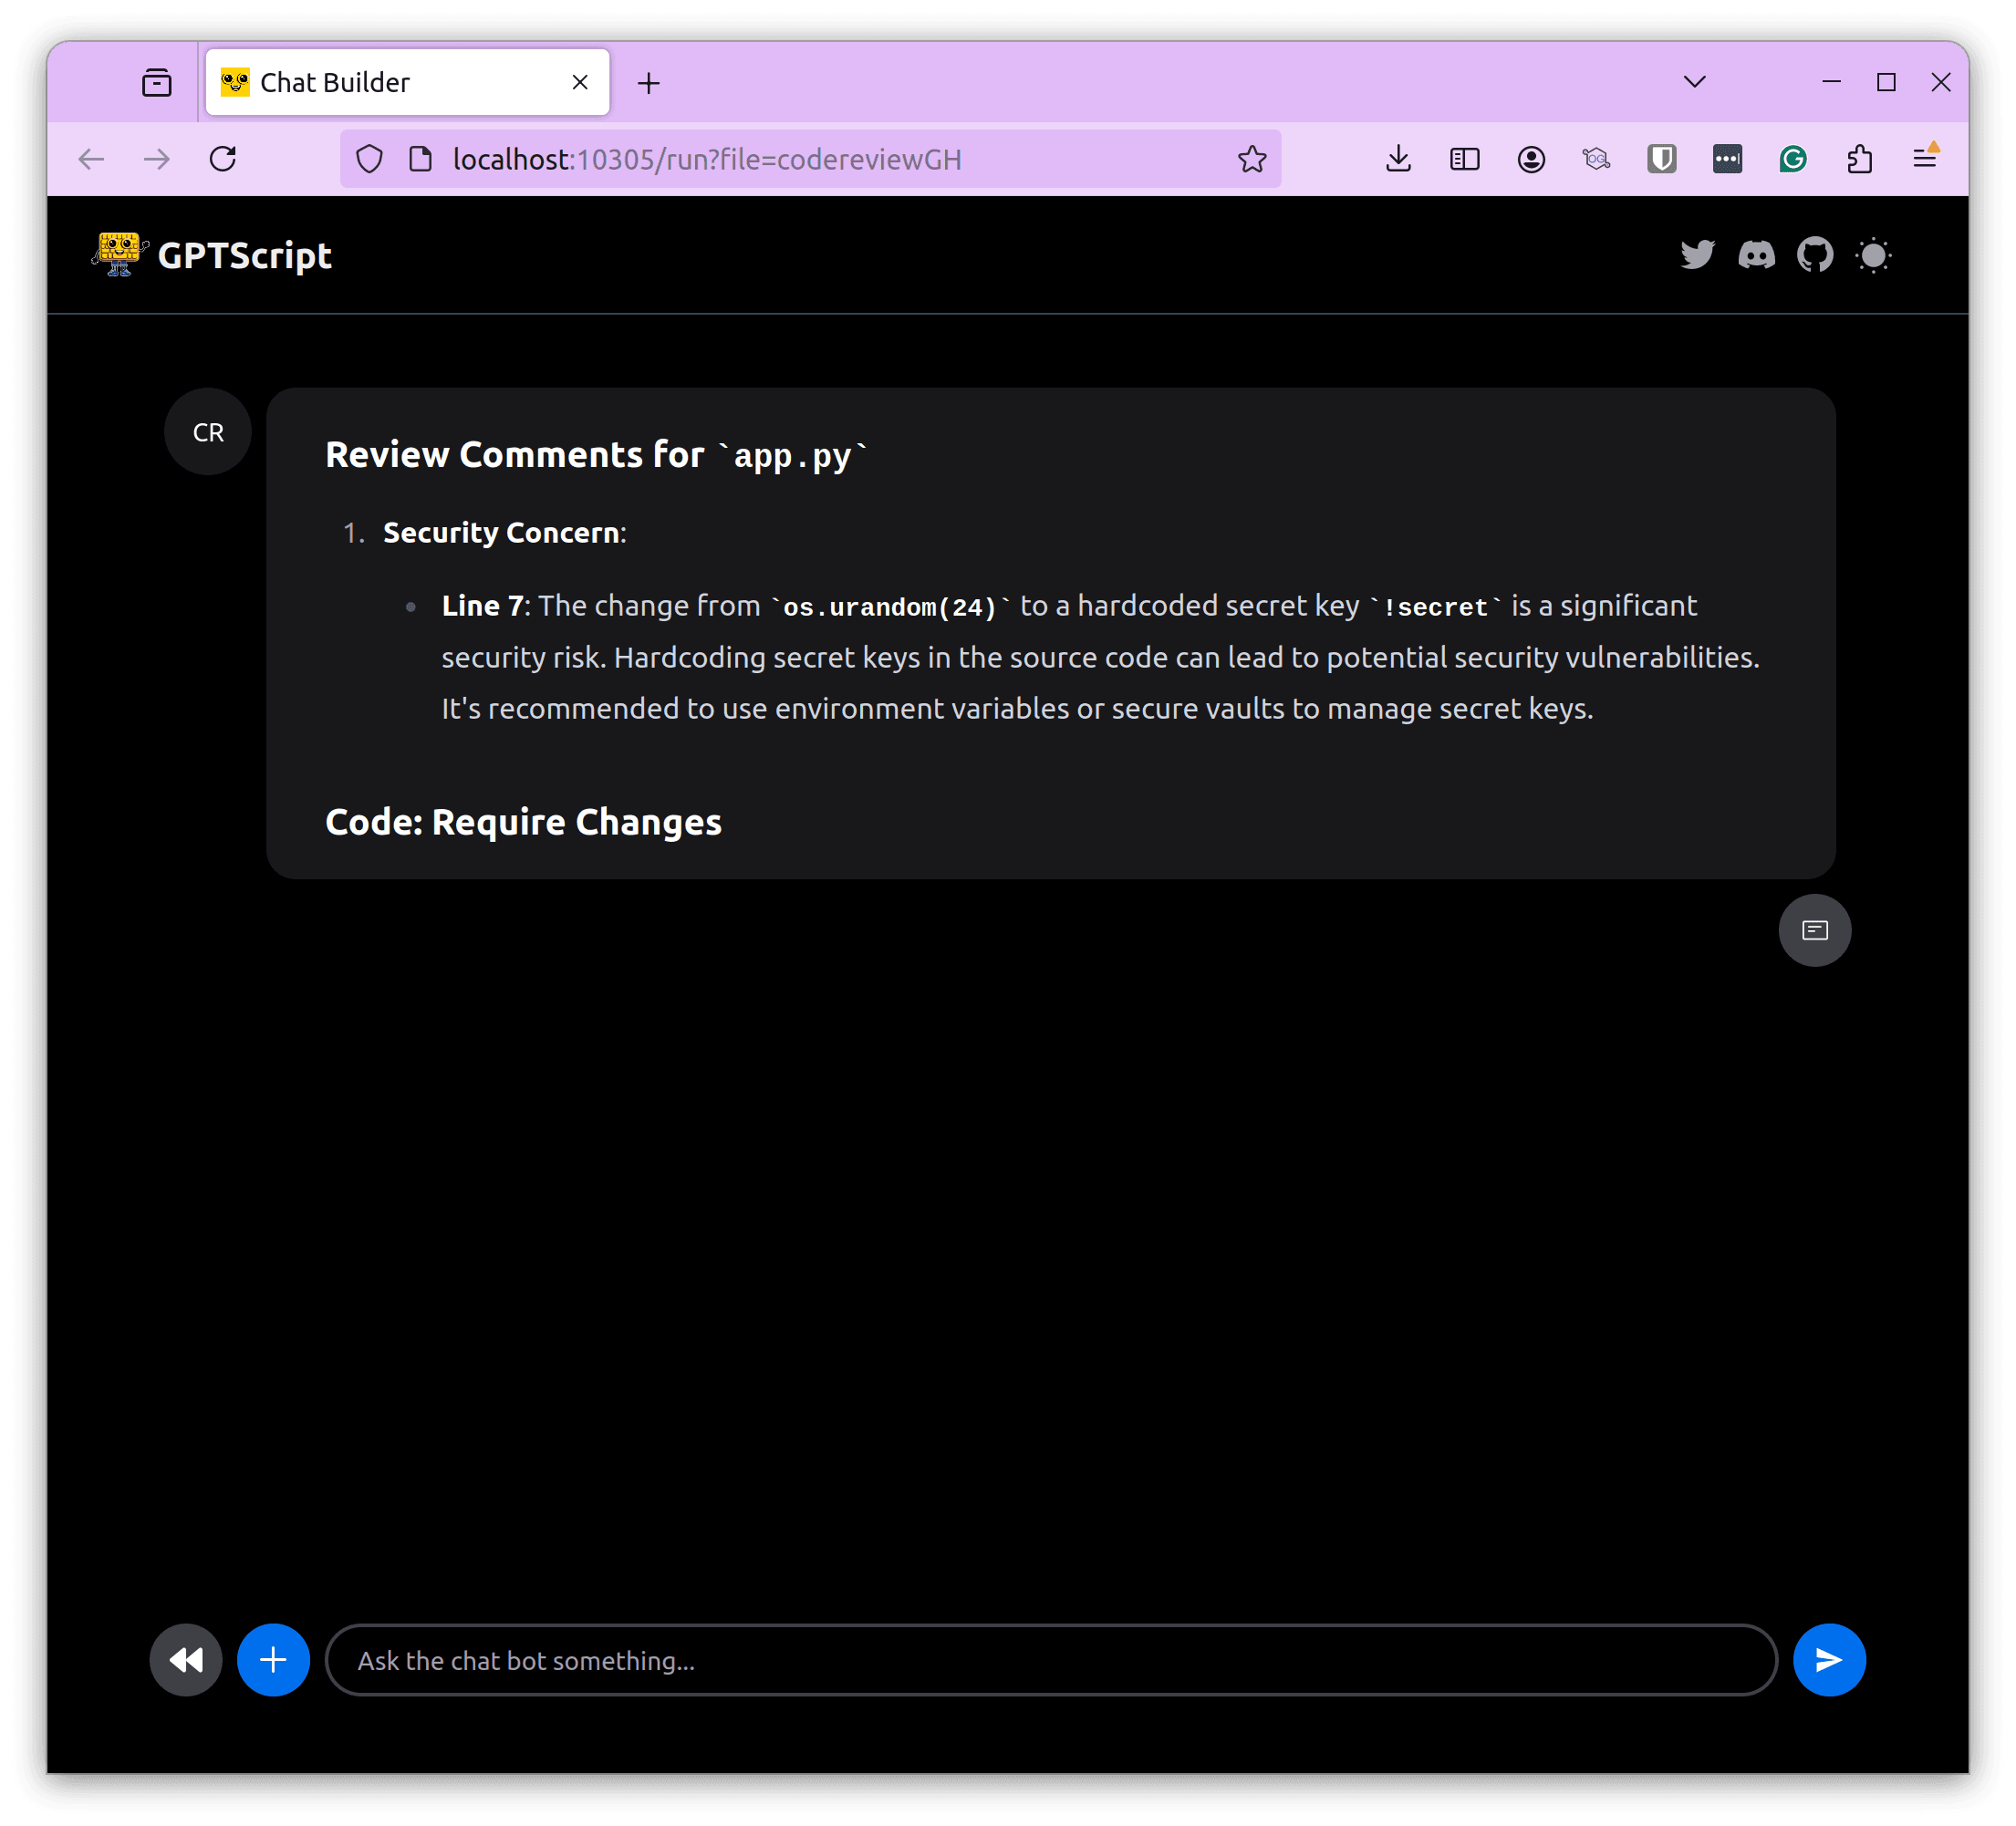Click the 'os.urandom(24)' code text
Screen dimensions: 2016x1826
tap(890, 607)
